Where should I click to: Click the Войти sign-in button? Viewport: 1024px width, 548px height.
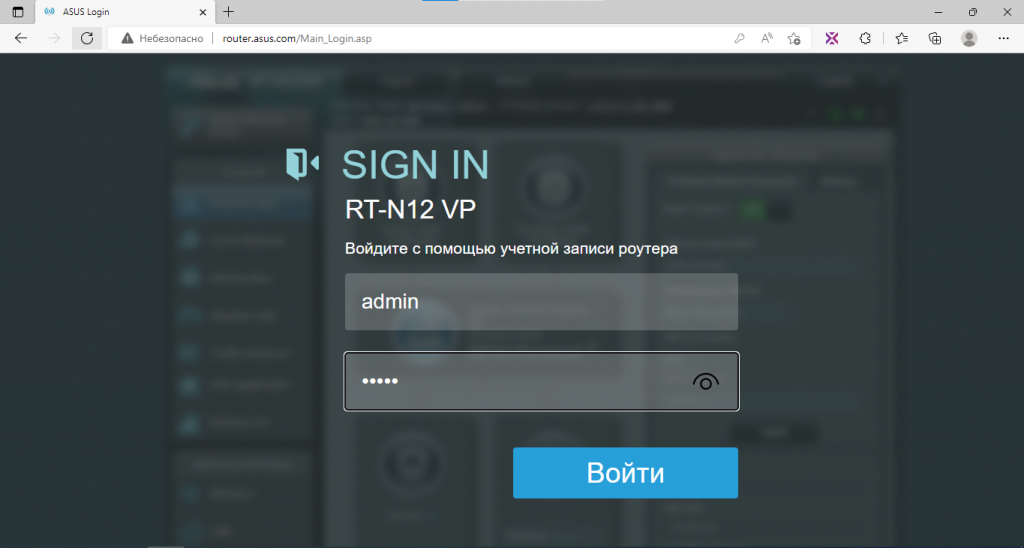pyautogui.click(x=625, y=473)
